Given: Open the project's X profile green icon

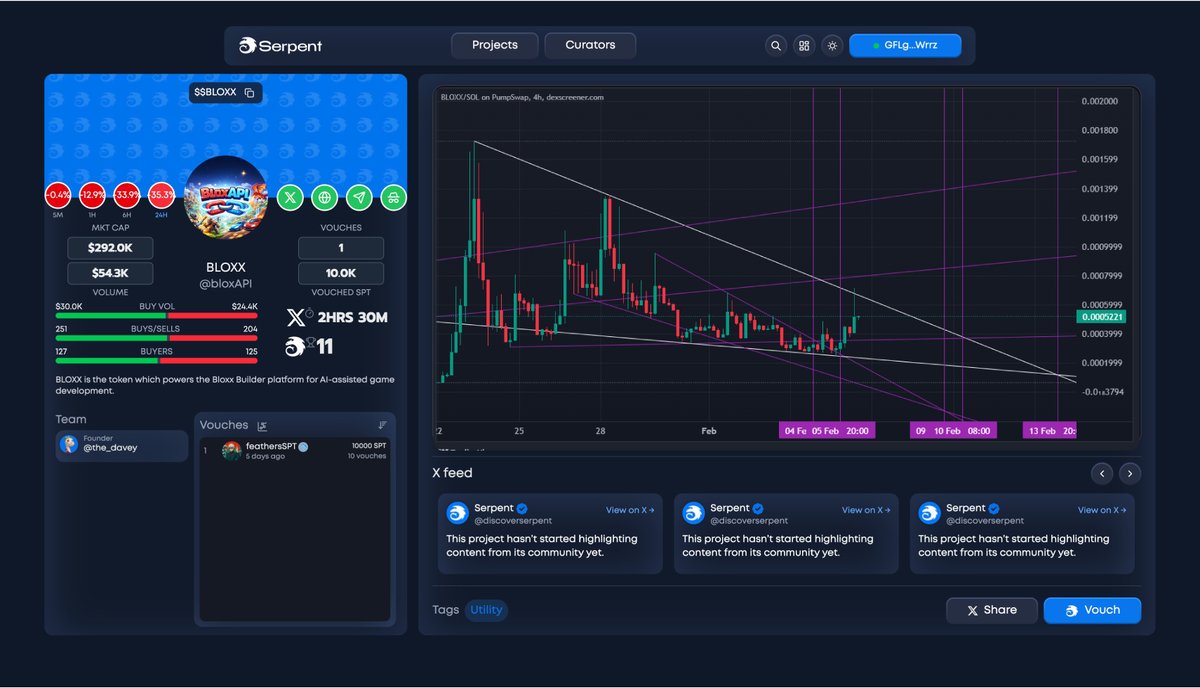Looking at the screenshot, I should [x=290, y=198].
